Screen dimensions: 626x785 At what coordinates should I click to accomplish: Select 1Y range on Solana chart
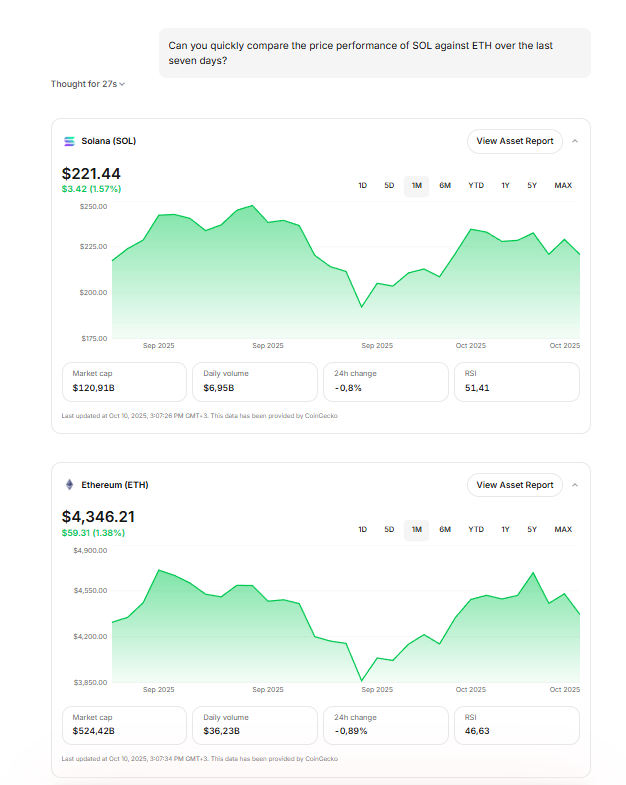pos(505,186)
